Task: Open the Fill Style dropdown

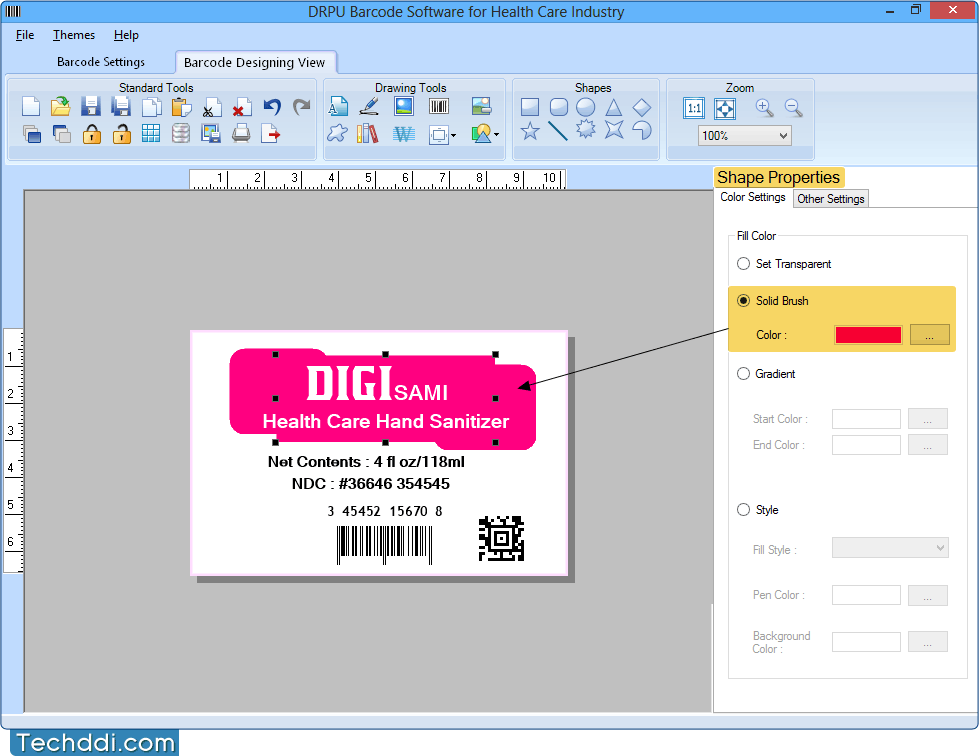Action: (x=890, y=548)
